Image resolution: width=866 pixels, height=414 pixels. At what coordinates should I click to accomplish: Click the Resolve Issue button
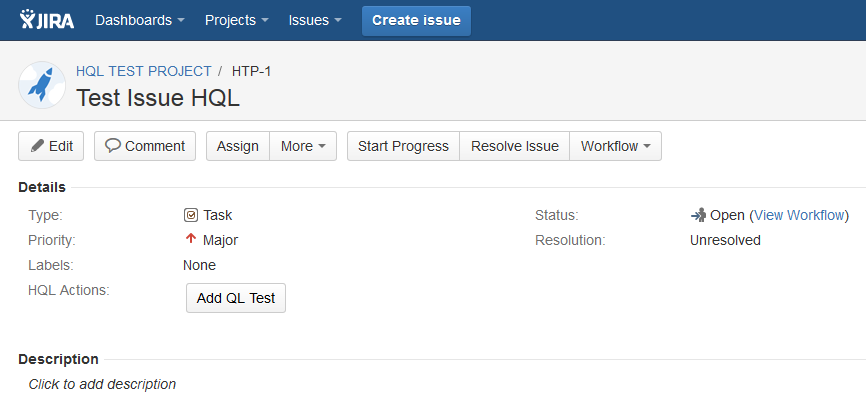515,146
